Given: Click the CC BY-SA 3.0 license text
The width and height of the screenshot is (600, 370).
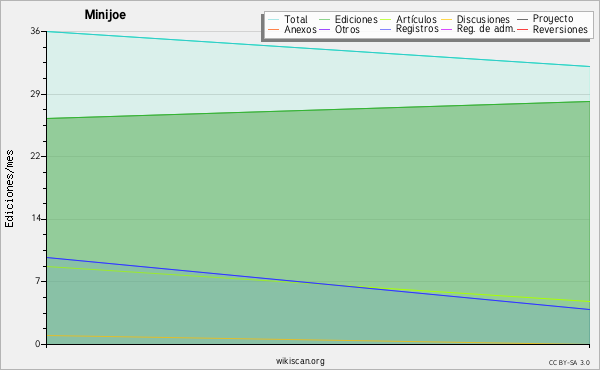Looking at the screenshot, I should (x=569, y=363).
